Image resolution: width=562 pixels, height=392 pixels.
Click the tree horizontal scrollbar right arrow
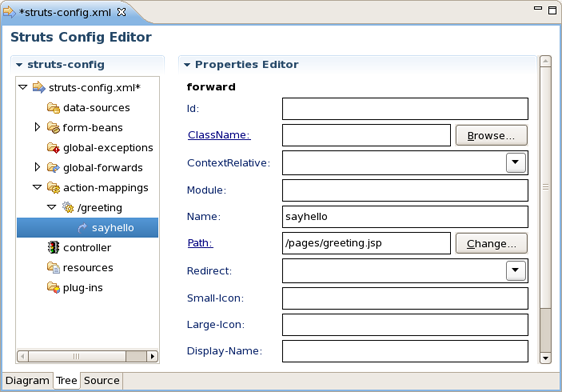(152, 356)
